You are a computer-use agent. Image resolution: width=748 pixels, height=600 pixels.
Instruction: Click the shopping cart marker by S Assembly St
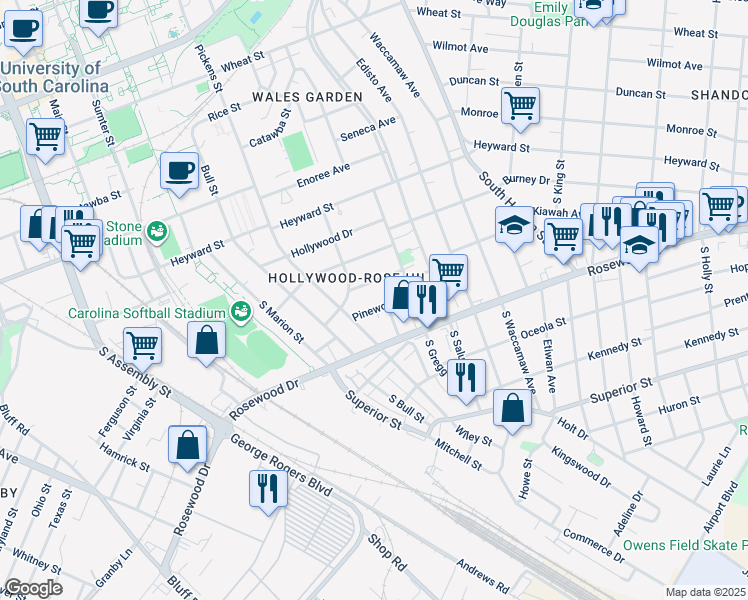(143, 345)
